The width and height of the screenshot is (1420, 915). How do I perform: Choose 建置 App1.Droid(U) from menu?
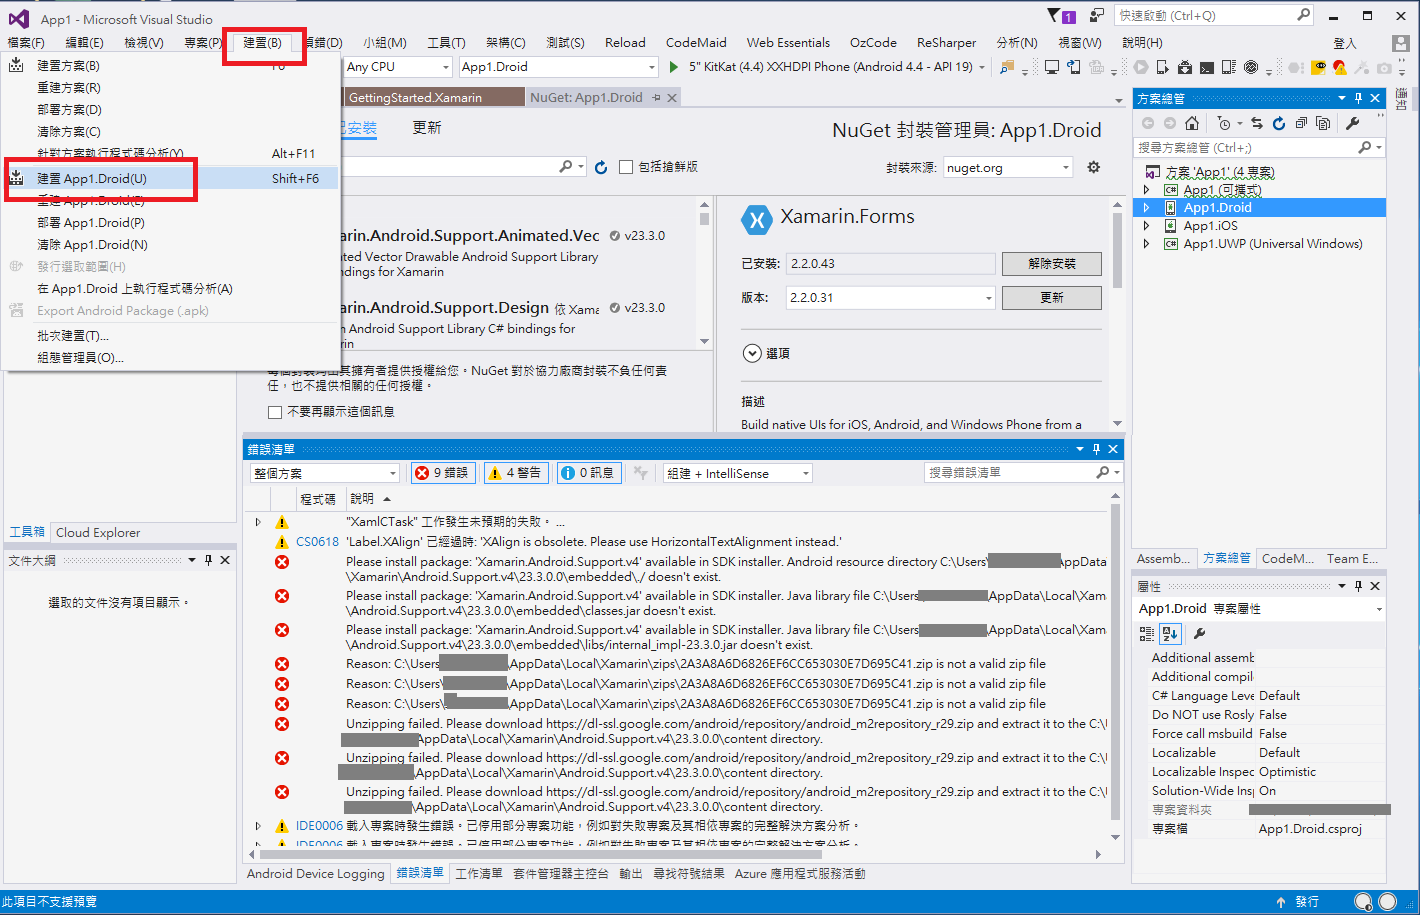click(x=170, y=178)
